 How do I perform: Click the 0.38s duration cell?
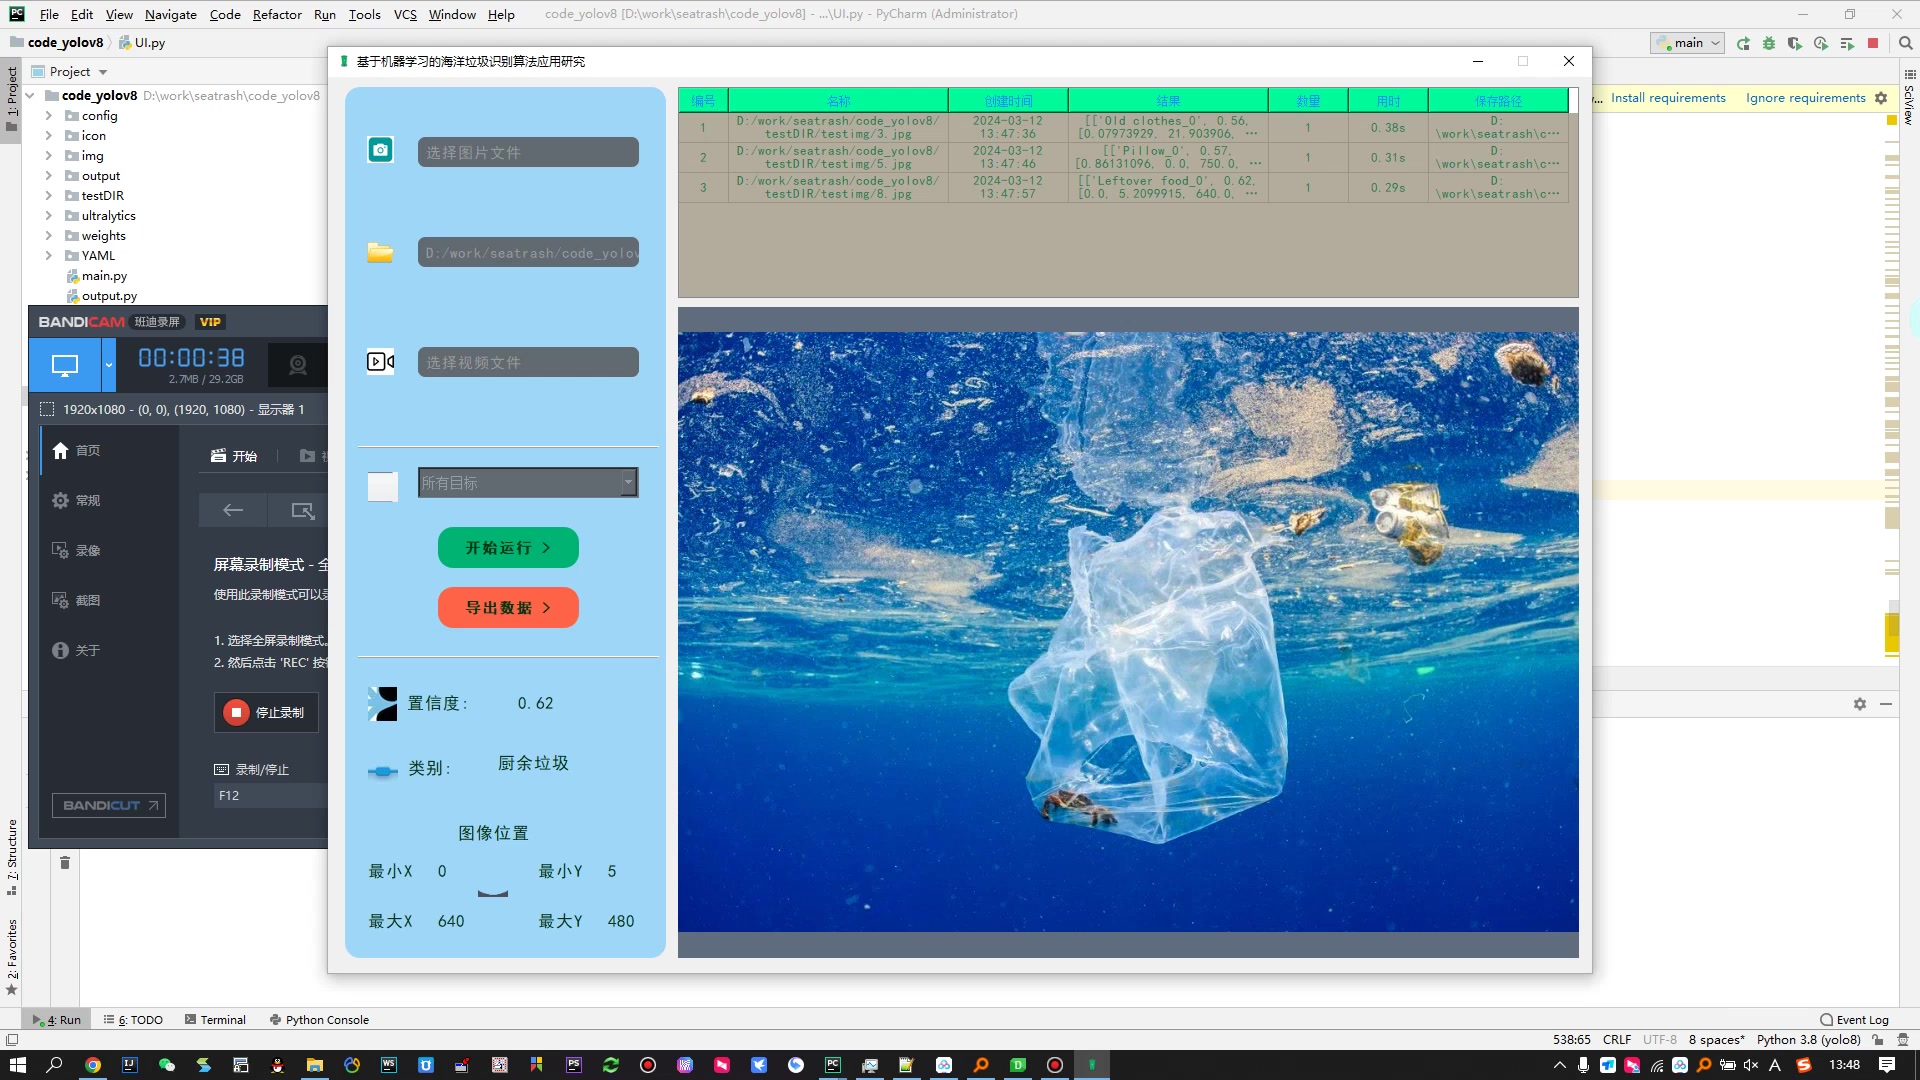[1388, 127]
